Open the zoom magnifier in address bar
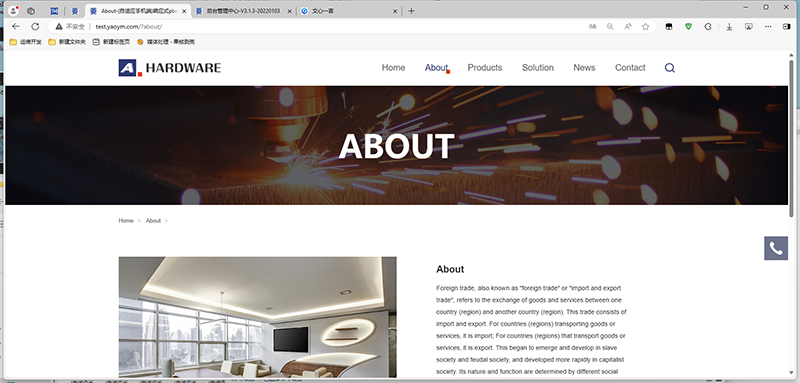The height and width of the screenshot is (383, 800). point(610,27)
